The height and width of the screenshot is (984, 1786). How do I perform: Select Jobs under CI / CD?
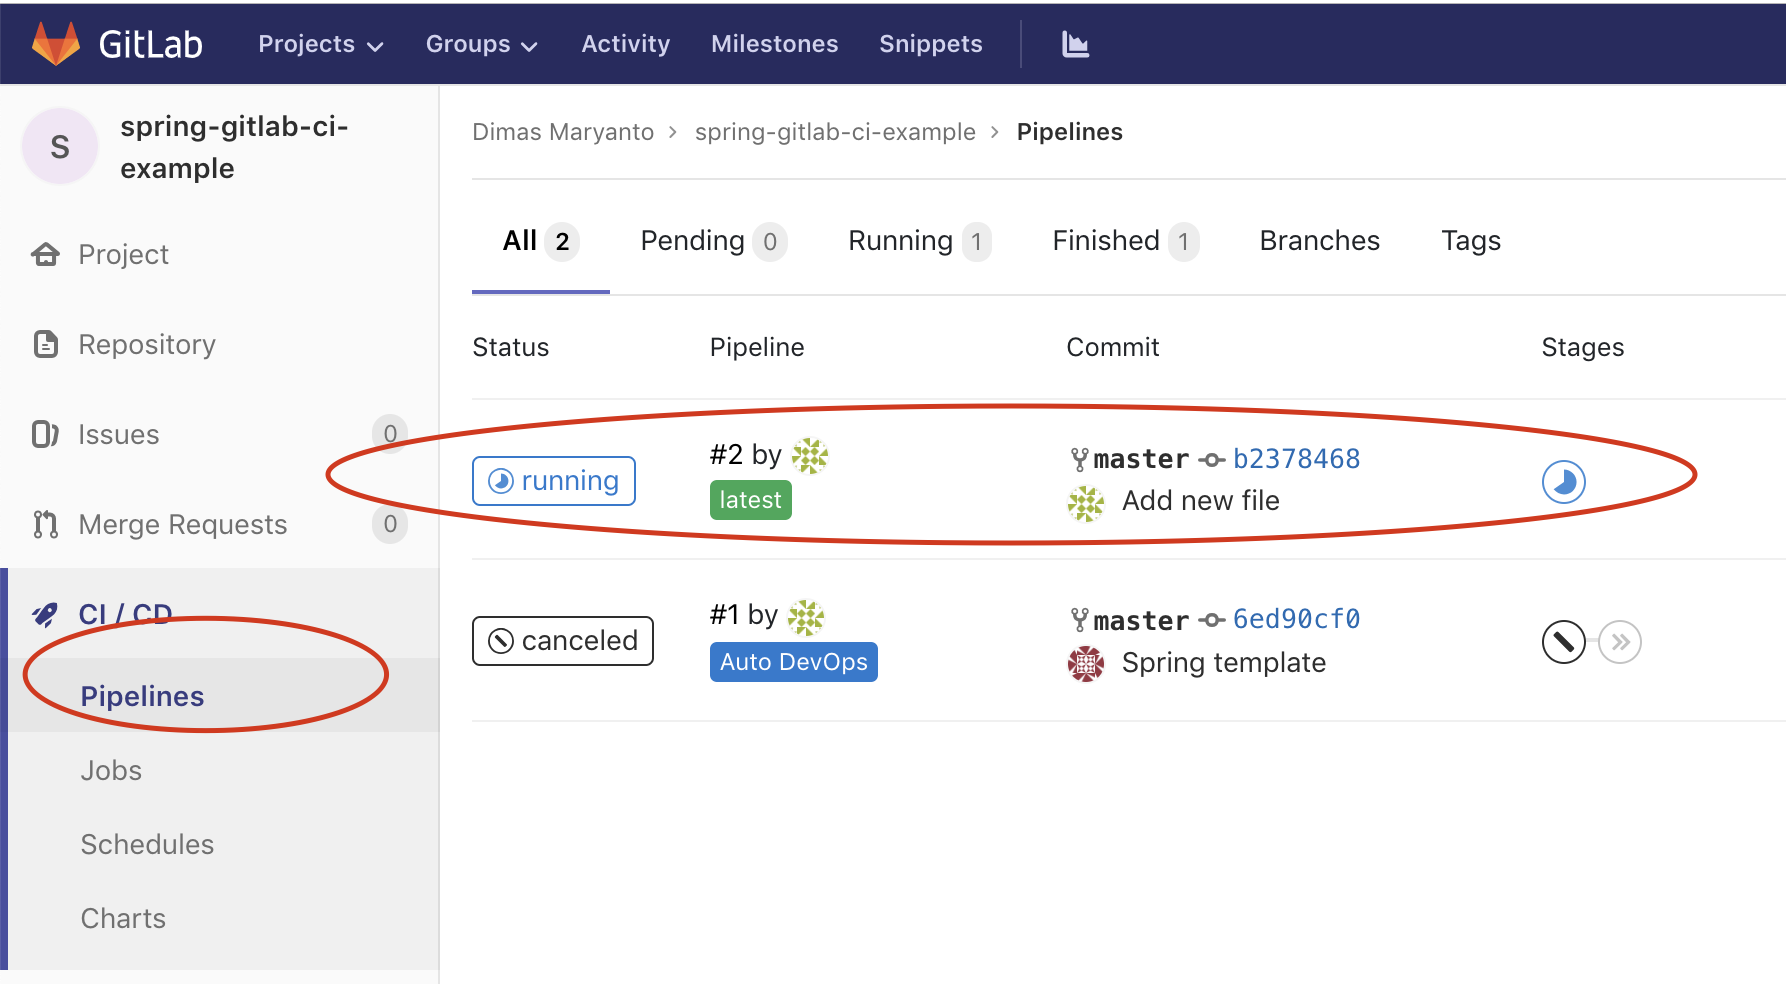coord(111,770)
